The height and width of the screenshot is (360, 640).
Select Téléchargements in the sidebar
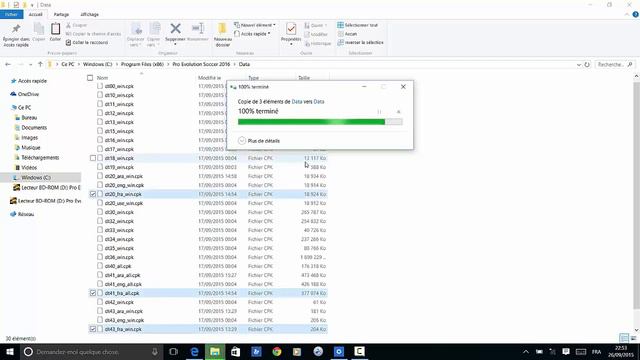click(x=40, y=158)
